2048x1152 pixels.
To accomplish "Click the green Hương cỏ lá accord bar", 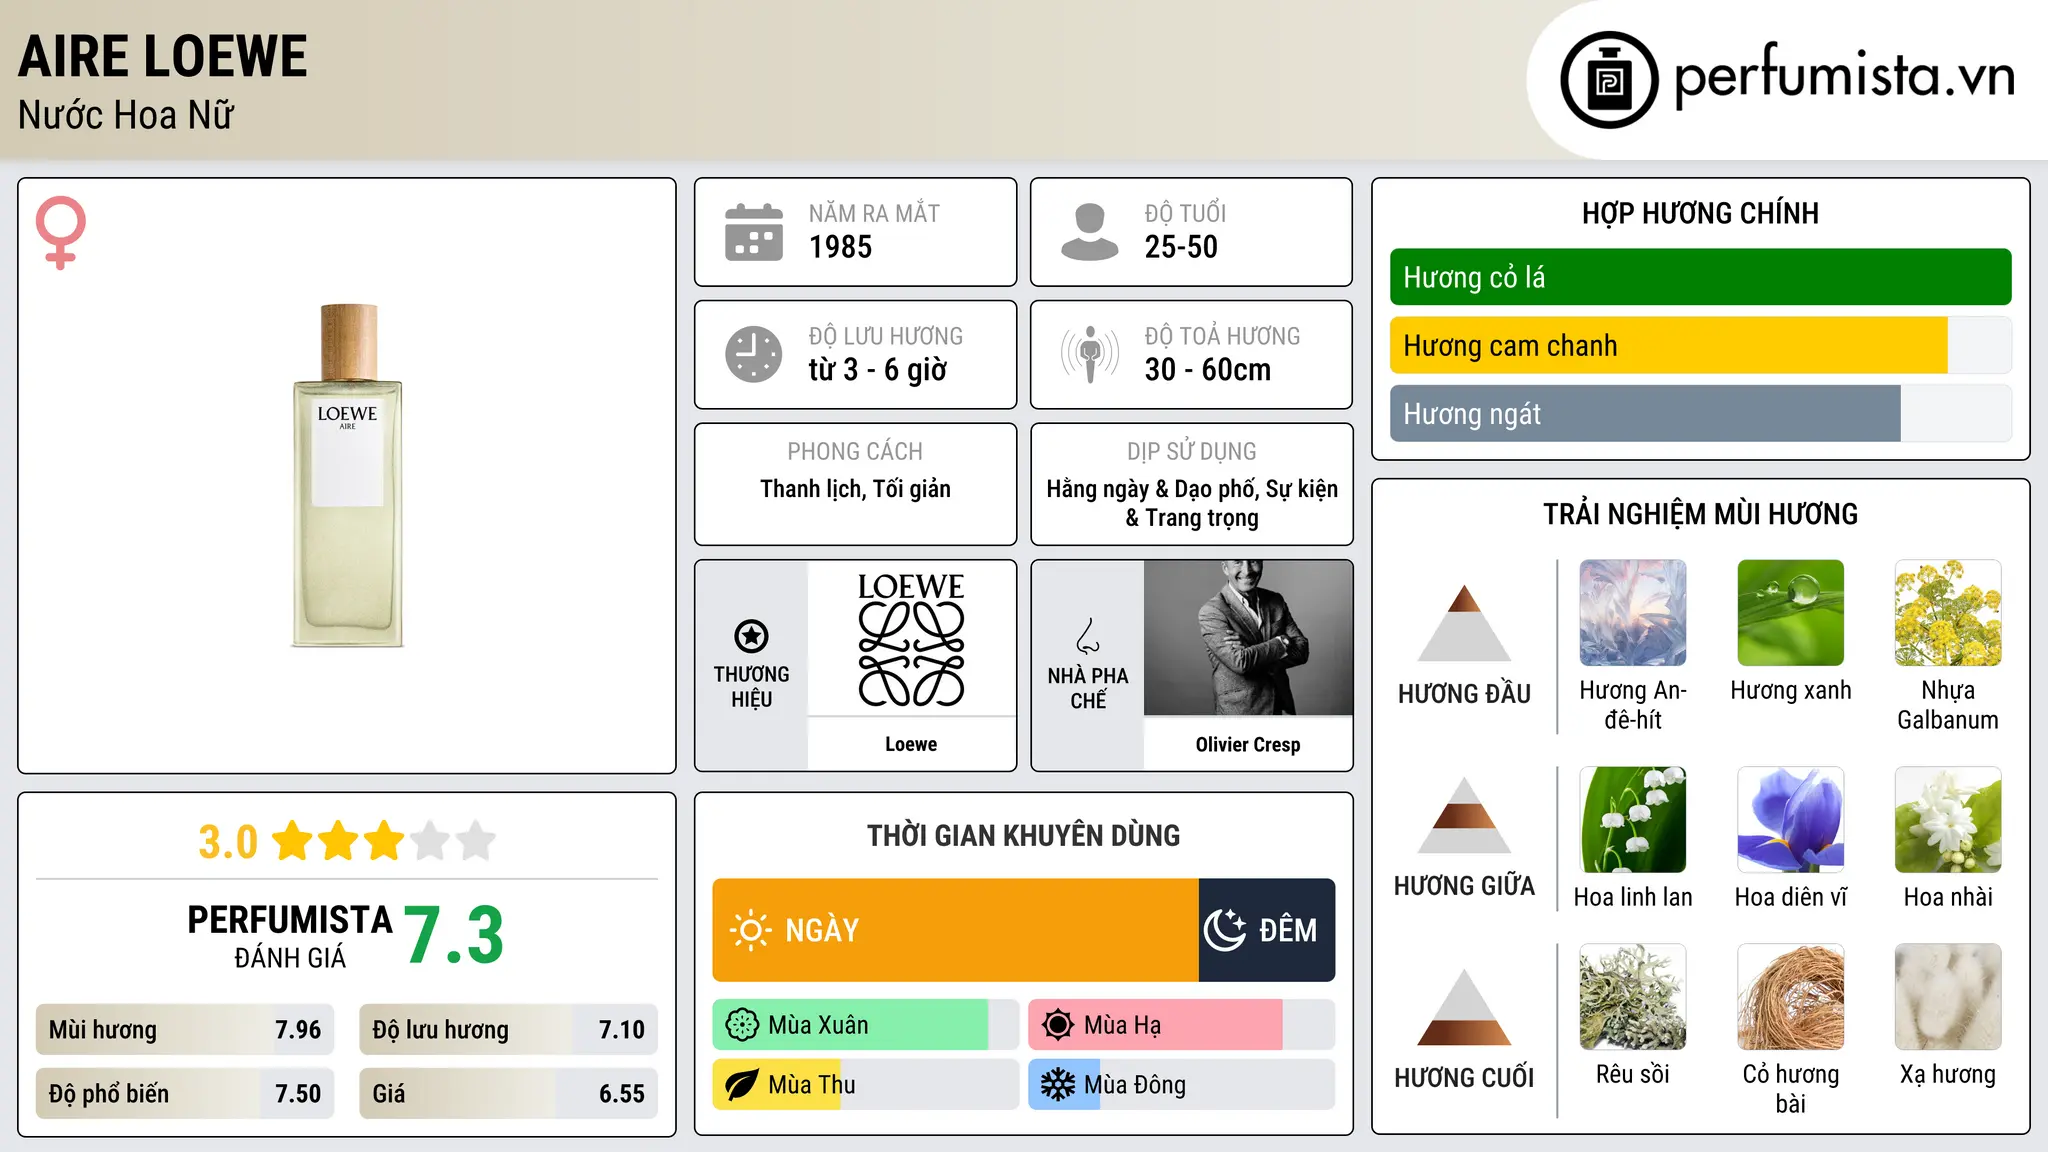I will (x=1700, y=277).
